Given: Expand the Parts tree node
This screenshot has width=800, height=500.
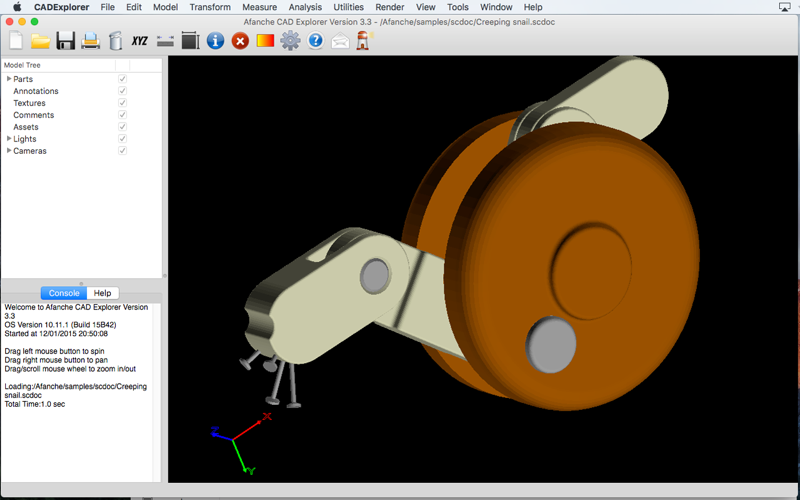Looking at the screenshot, I should 9,79.
